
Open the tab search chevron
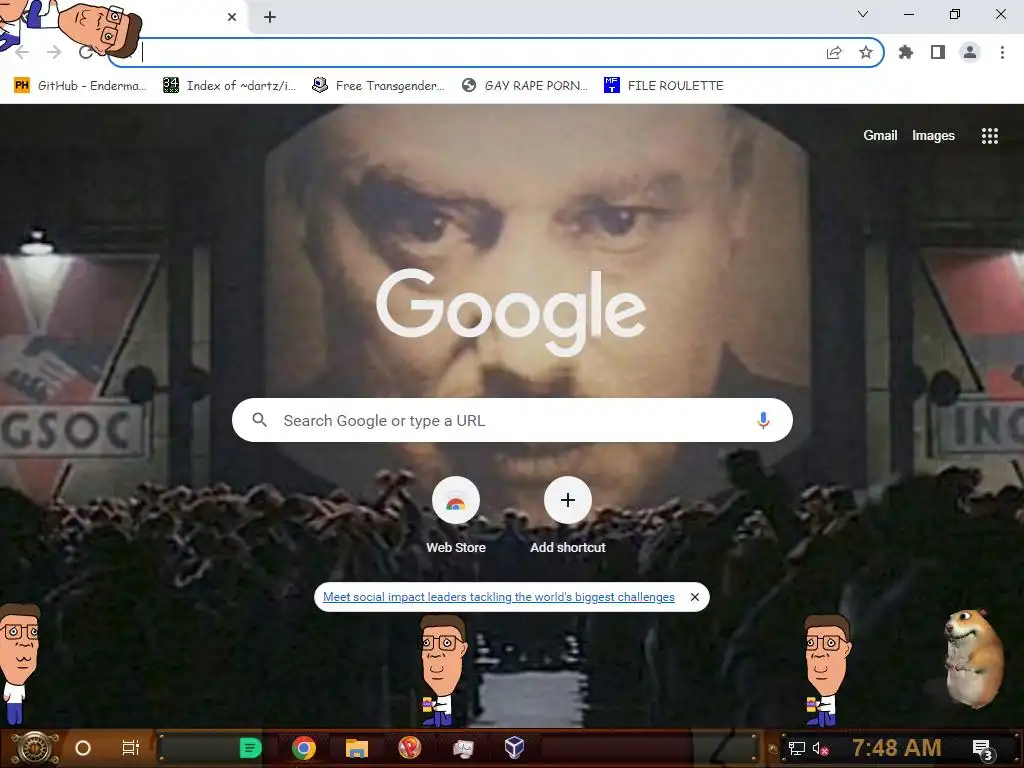click(x=863, y=14)
